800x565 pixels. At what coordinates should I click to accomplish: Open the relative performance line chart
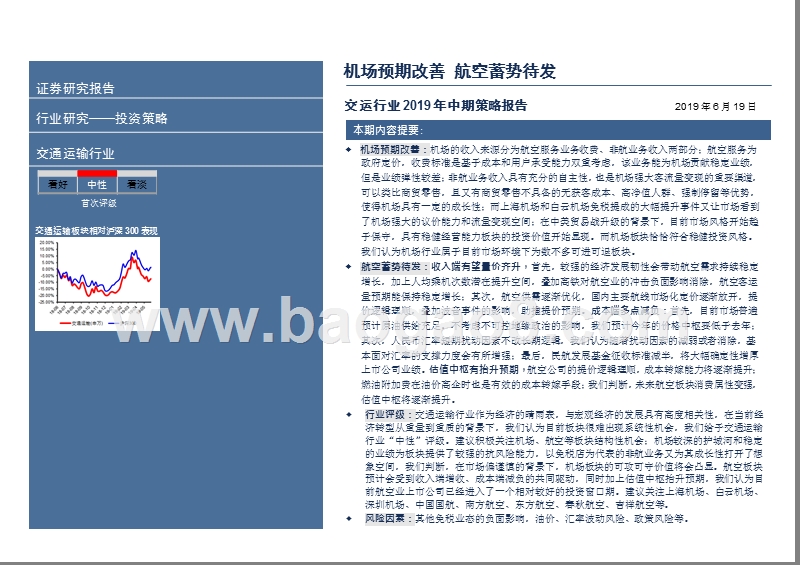point(97,284)
